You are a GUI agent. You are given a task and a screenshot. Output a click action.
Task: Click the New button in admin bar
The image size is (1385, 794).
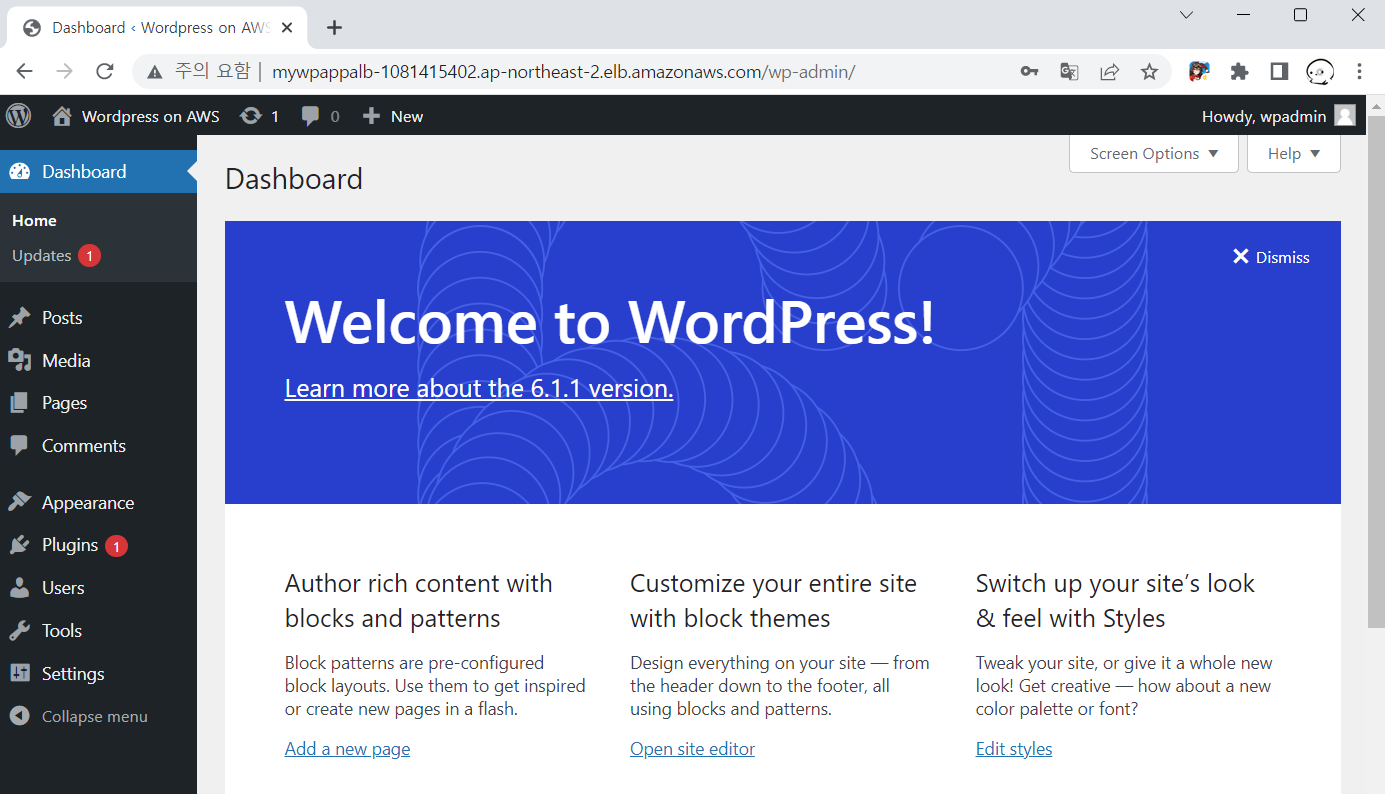click(392, 116)
